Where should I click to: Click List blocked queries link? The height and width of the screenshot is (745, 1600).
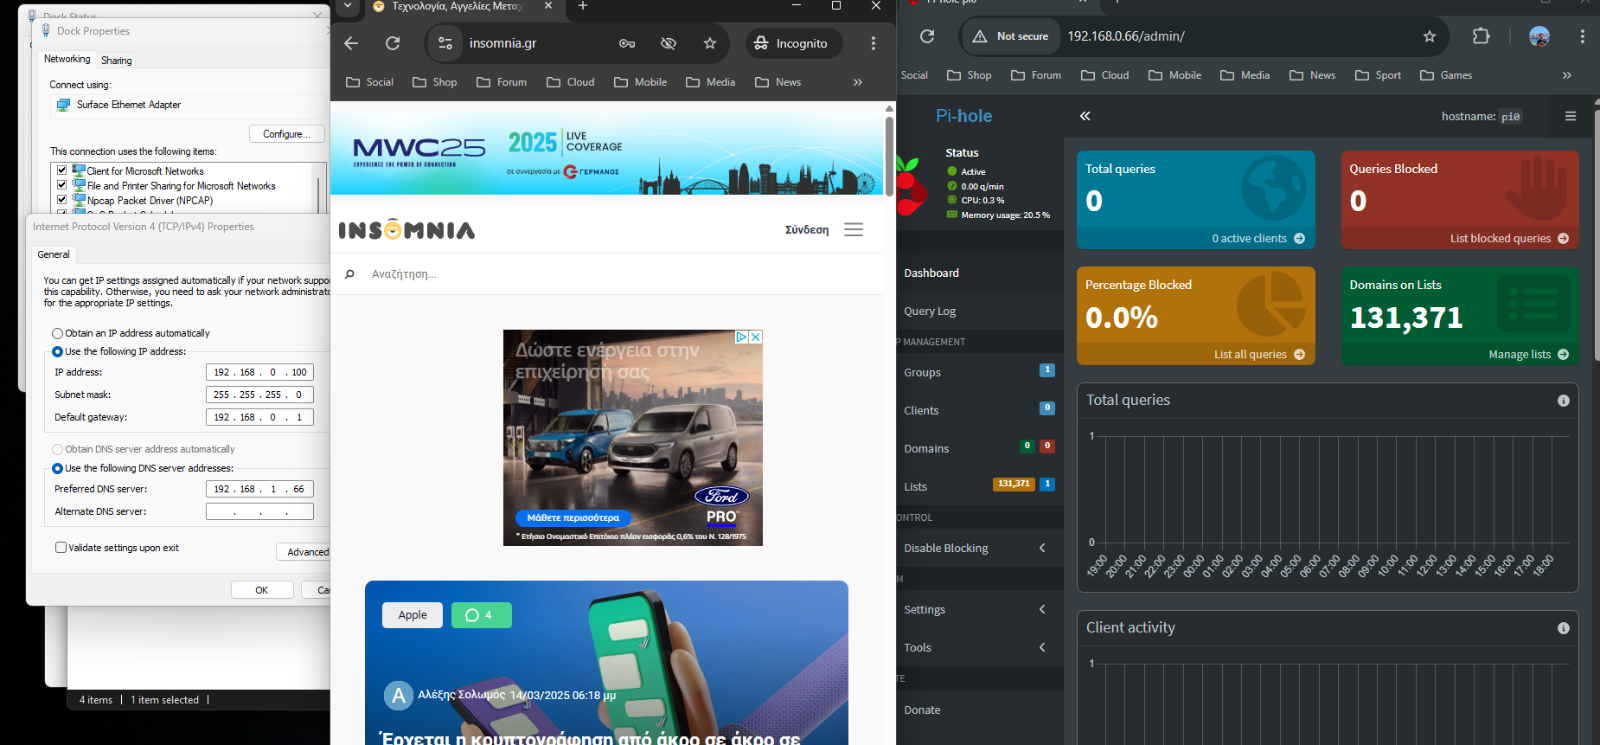tap(1509, 238)
